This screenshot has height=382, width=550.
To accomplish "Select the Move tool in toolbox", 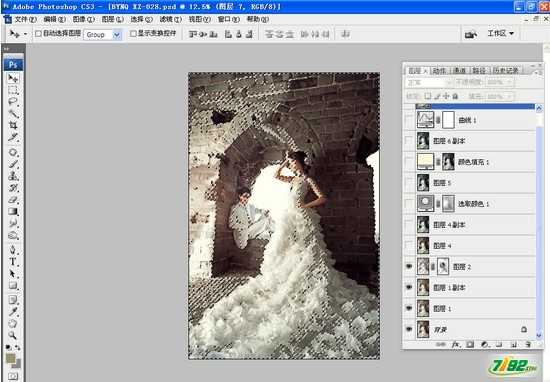I will point(13,78).
